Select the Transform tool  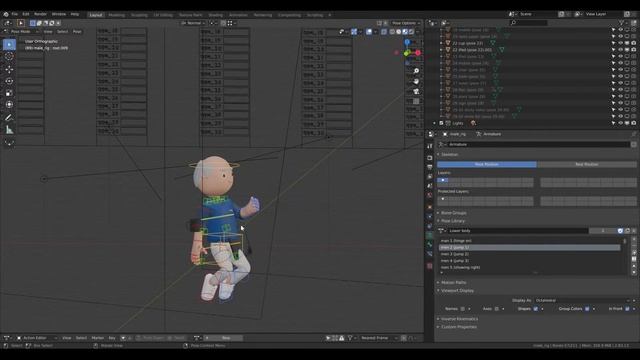pos(9,105)
